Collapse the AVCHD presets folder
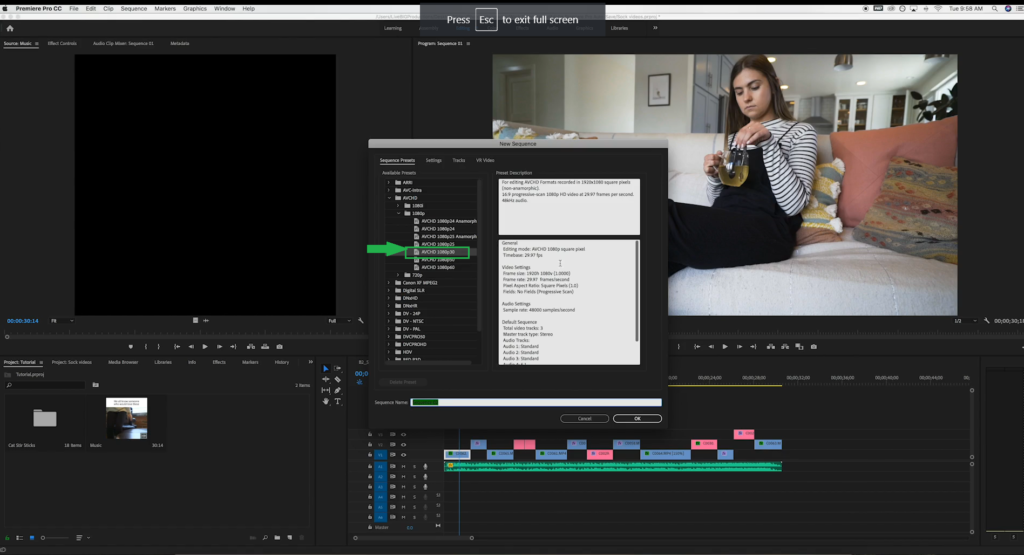 (389, 198)
